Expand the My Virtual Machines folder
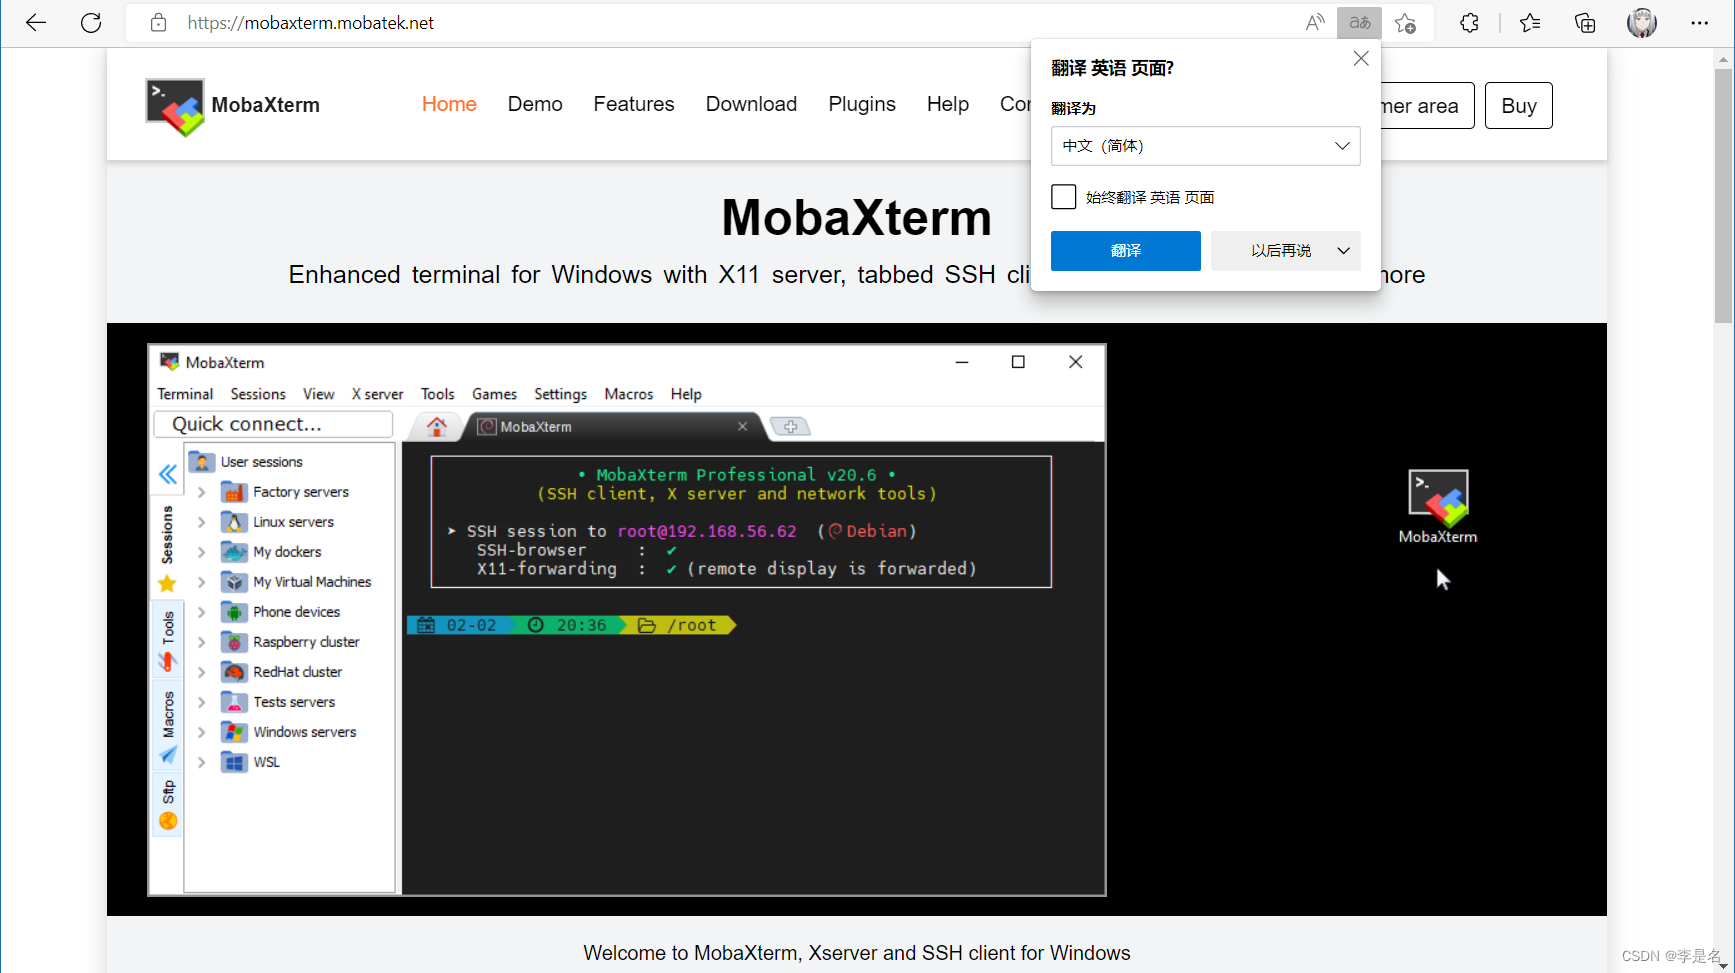 pos(201,582)
